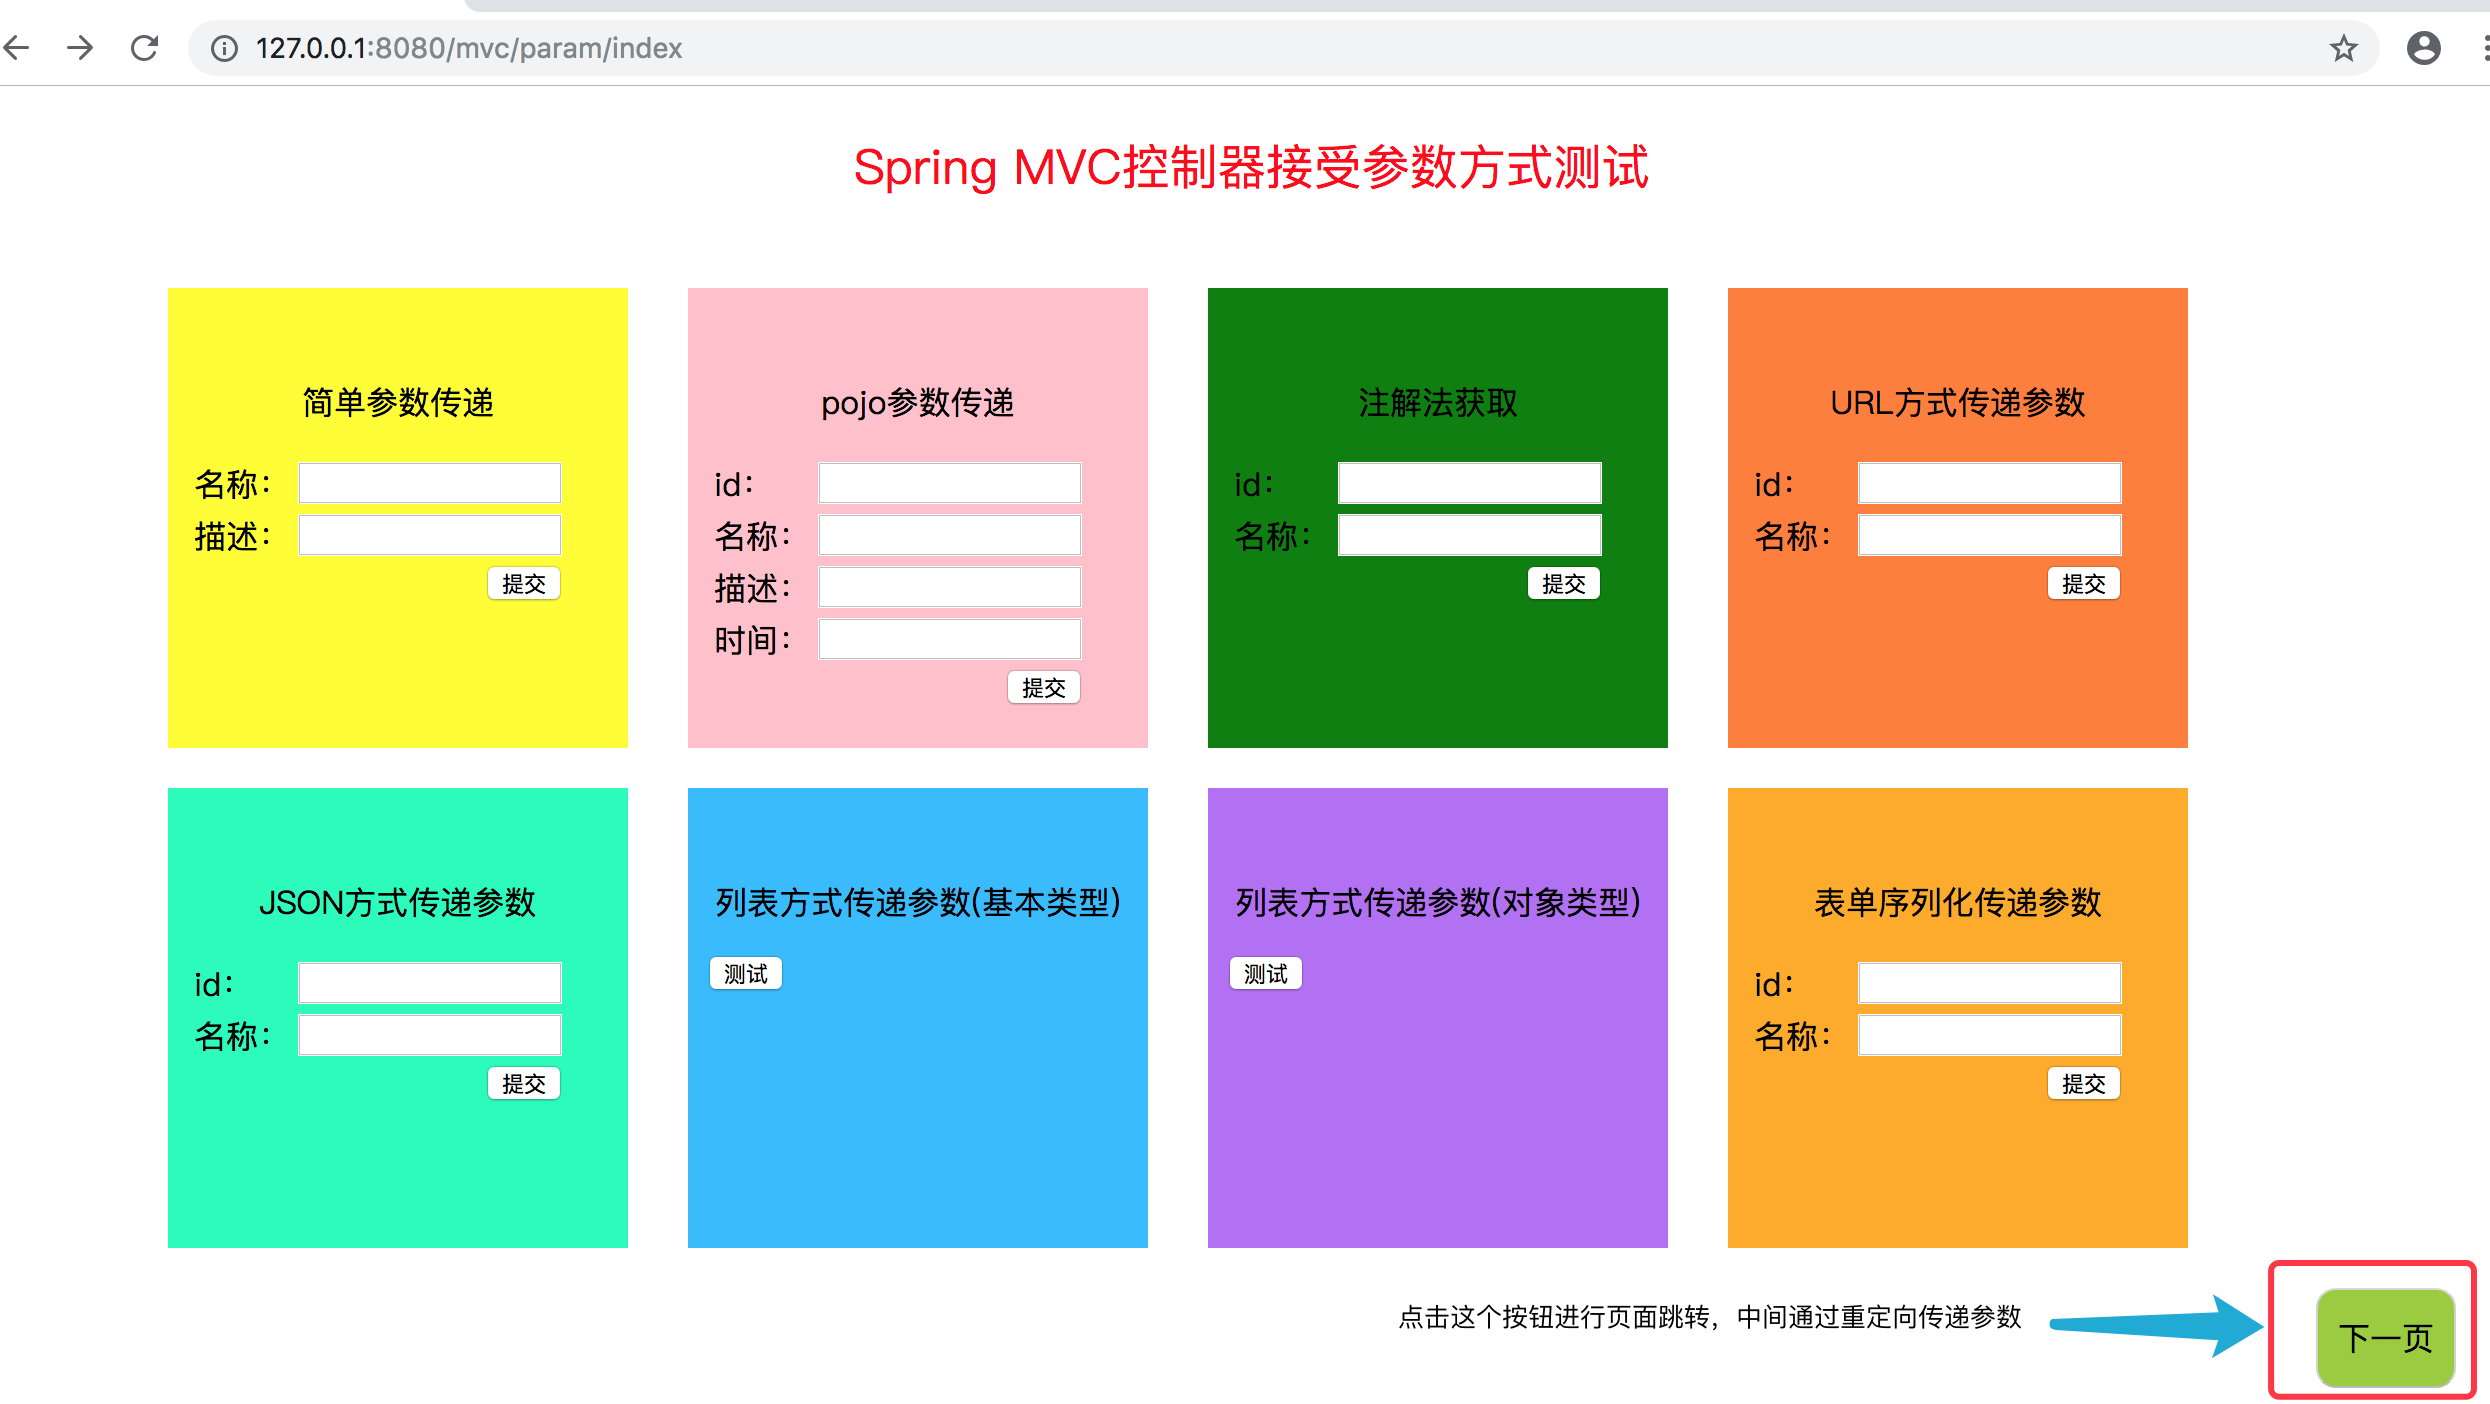The image size is (2490, 1404).
Task: Submit the 简单参数传递 form
Action: pyautogui.click(x=524, y=583)
